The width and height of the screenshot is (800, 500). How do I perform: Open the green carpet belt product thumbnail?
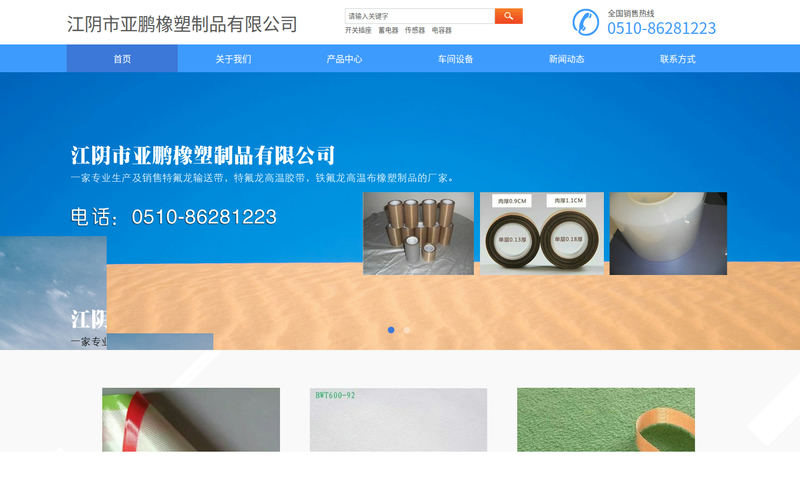[606, 419]
